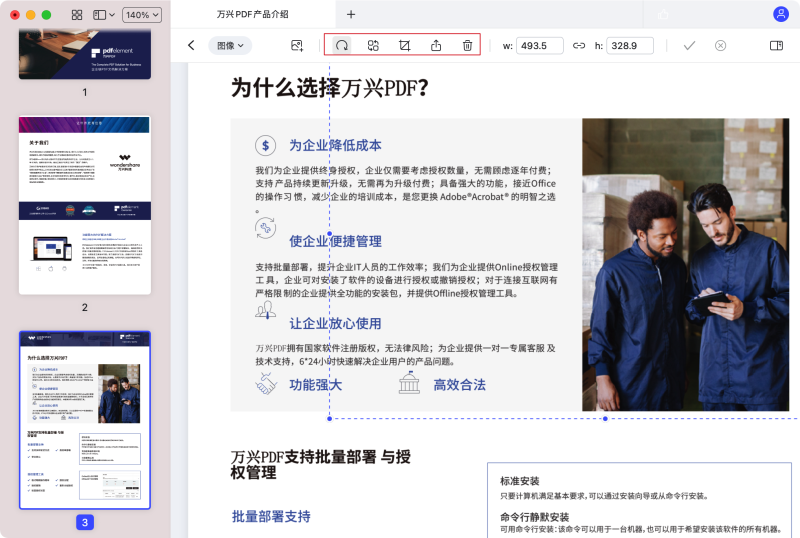Click the add image icon
This screenshot has height=538, width=800.
(x=297, y=46)
